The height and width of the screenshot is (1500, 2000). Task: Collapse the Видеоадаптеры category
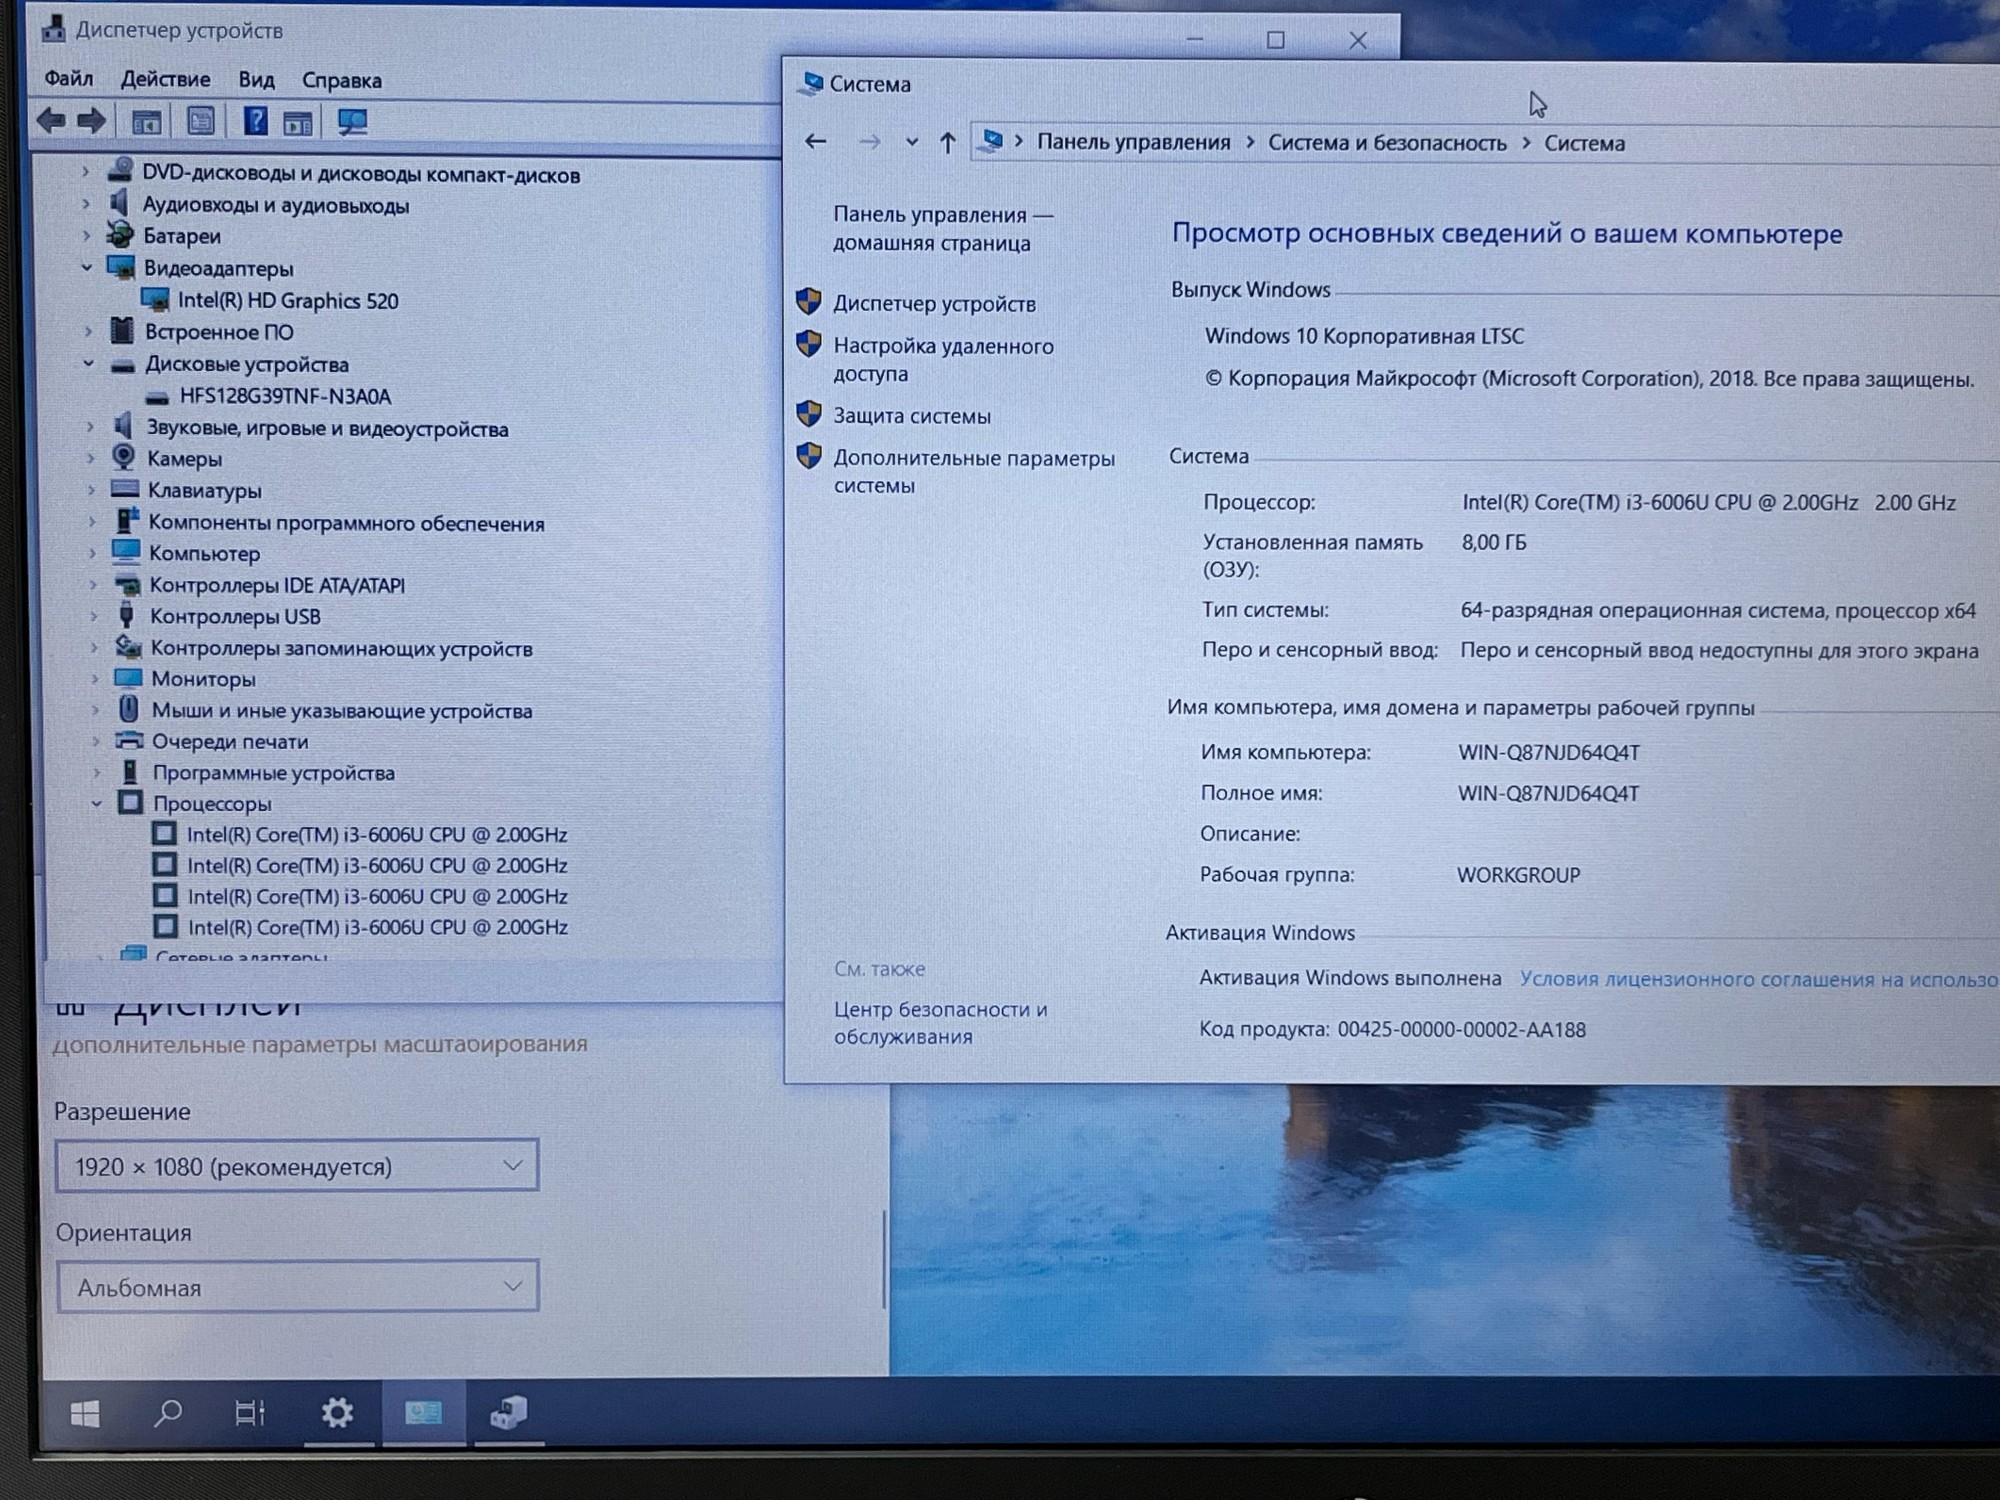[x=86, y=267]
